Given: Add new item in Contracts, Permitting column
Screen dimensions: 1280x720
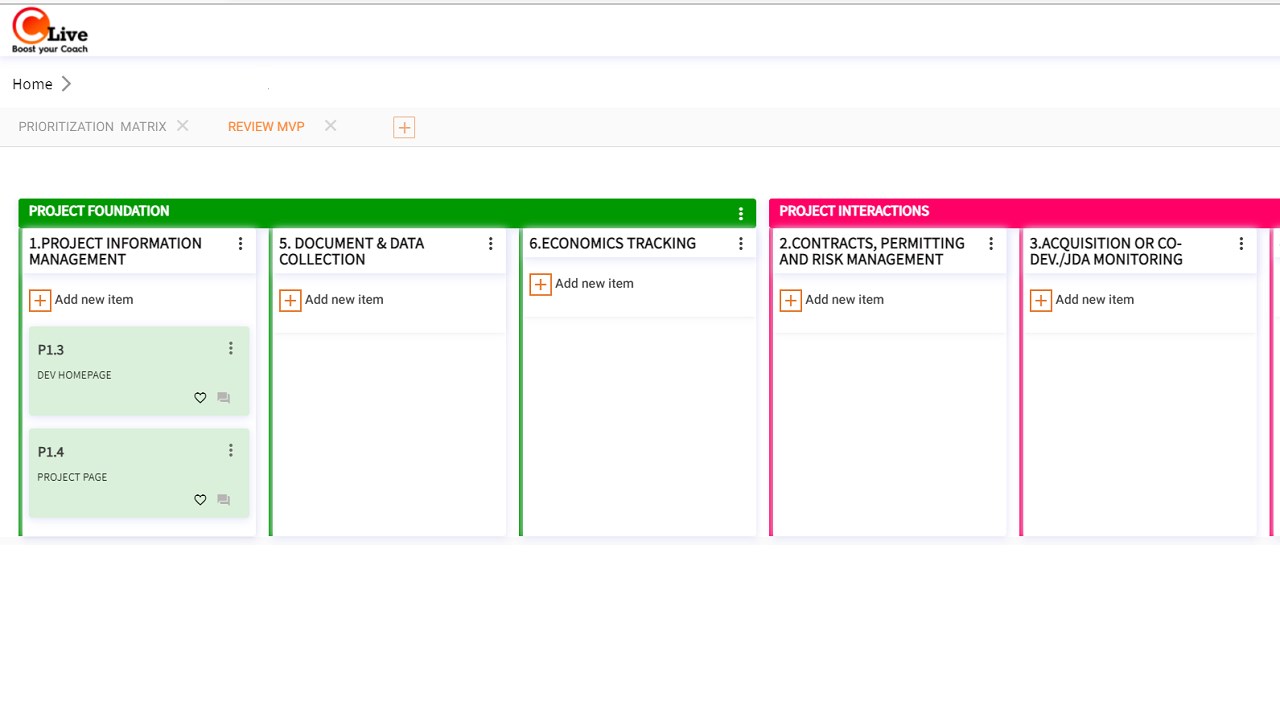Looking at the screenshot, I should [790, 300].
